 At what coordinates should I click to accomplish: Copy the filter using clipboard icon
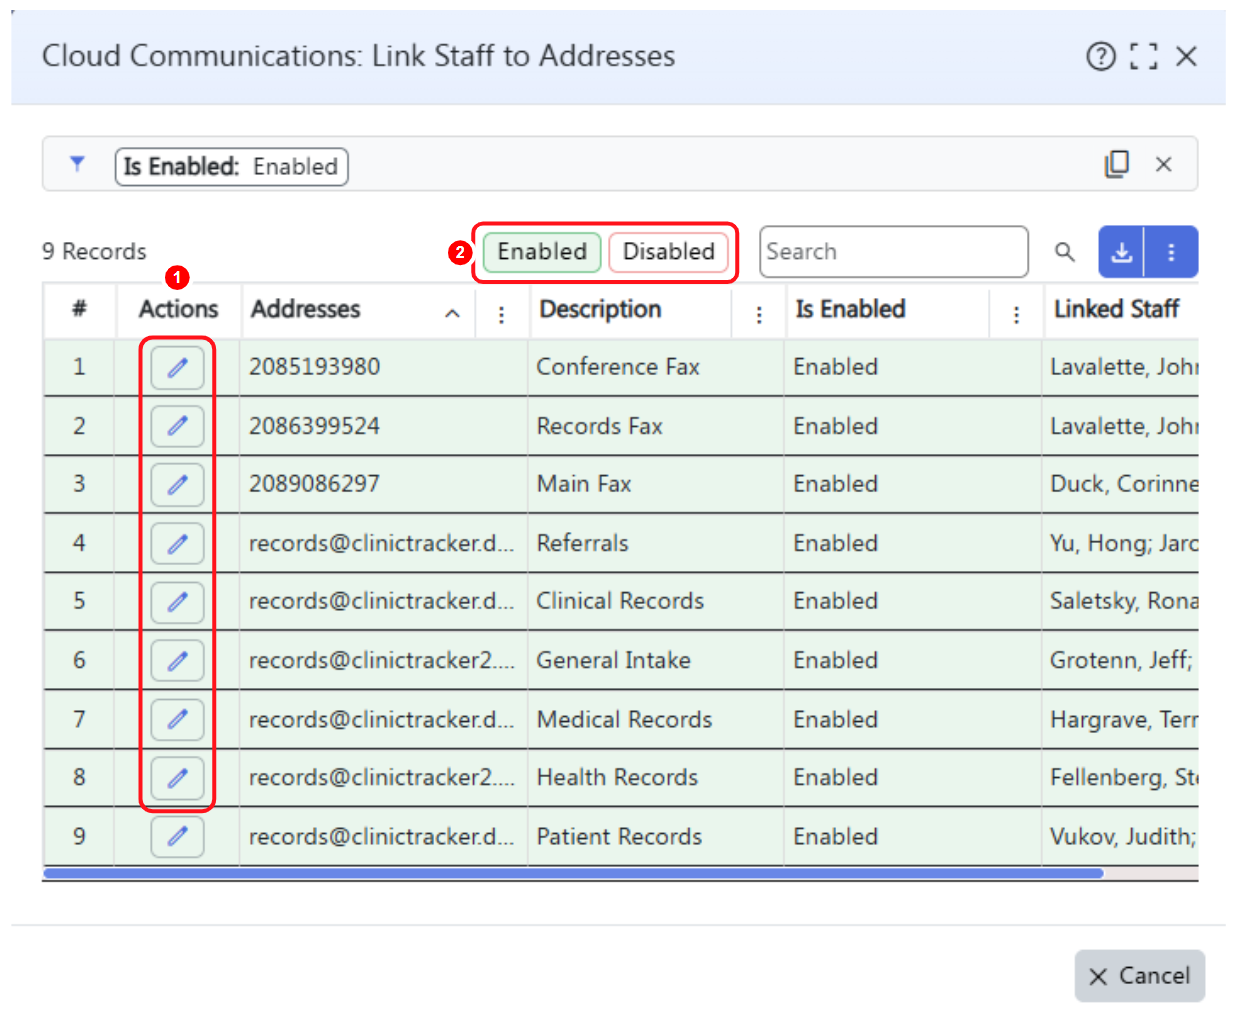click(x=1117, y=164)
